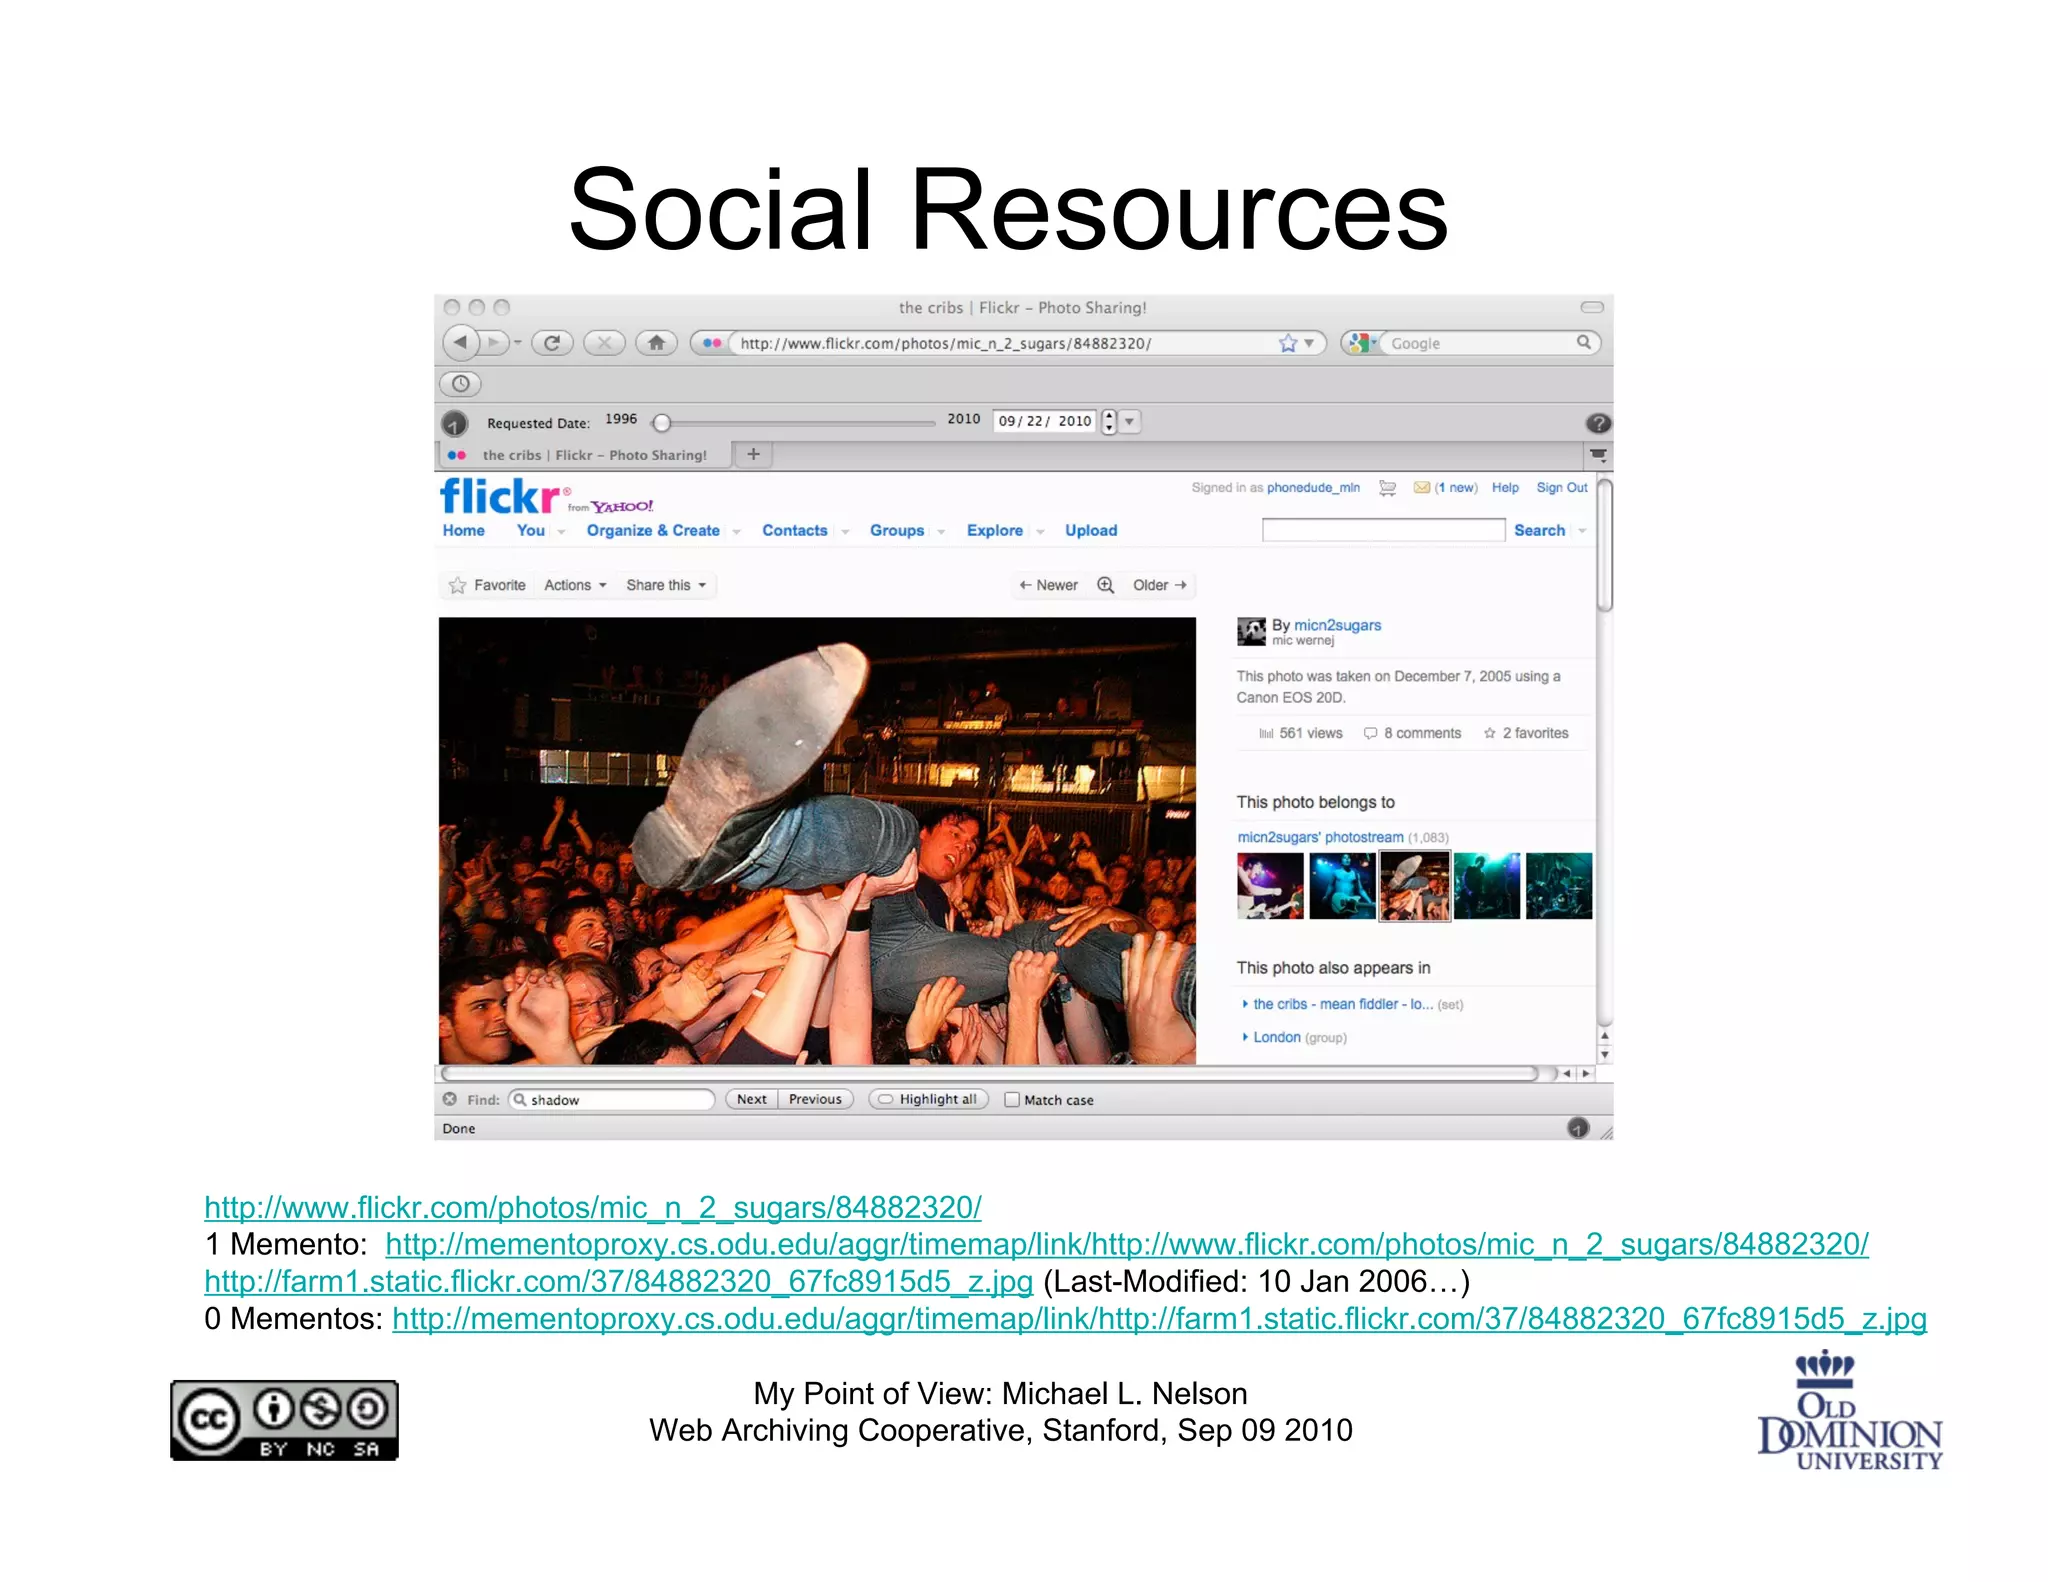
Task: Go to the browser Home icon
Action: pos(656,343)
